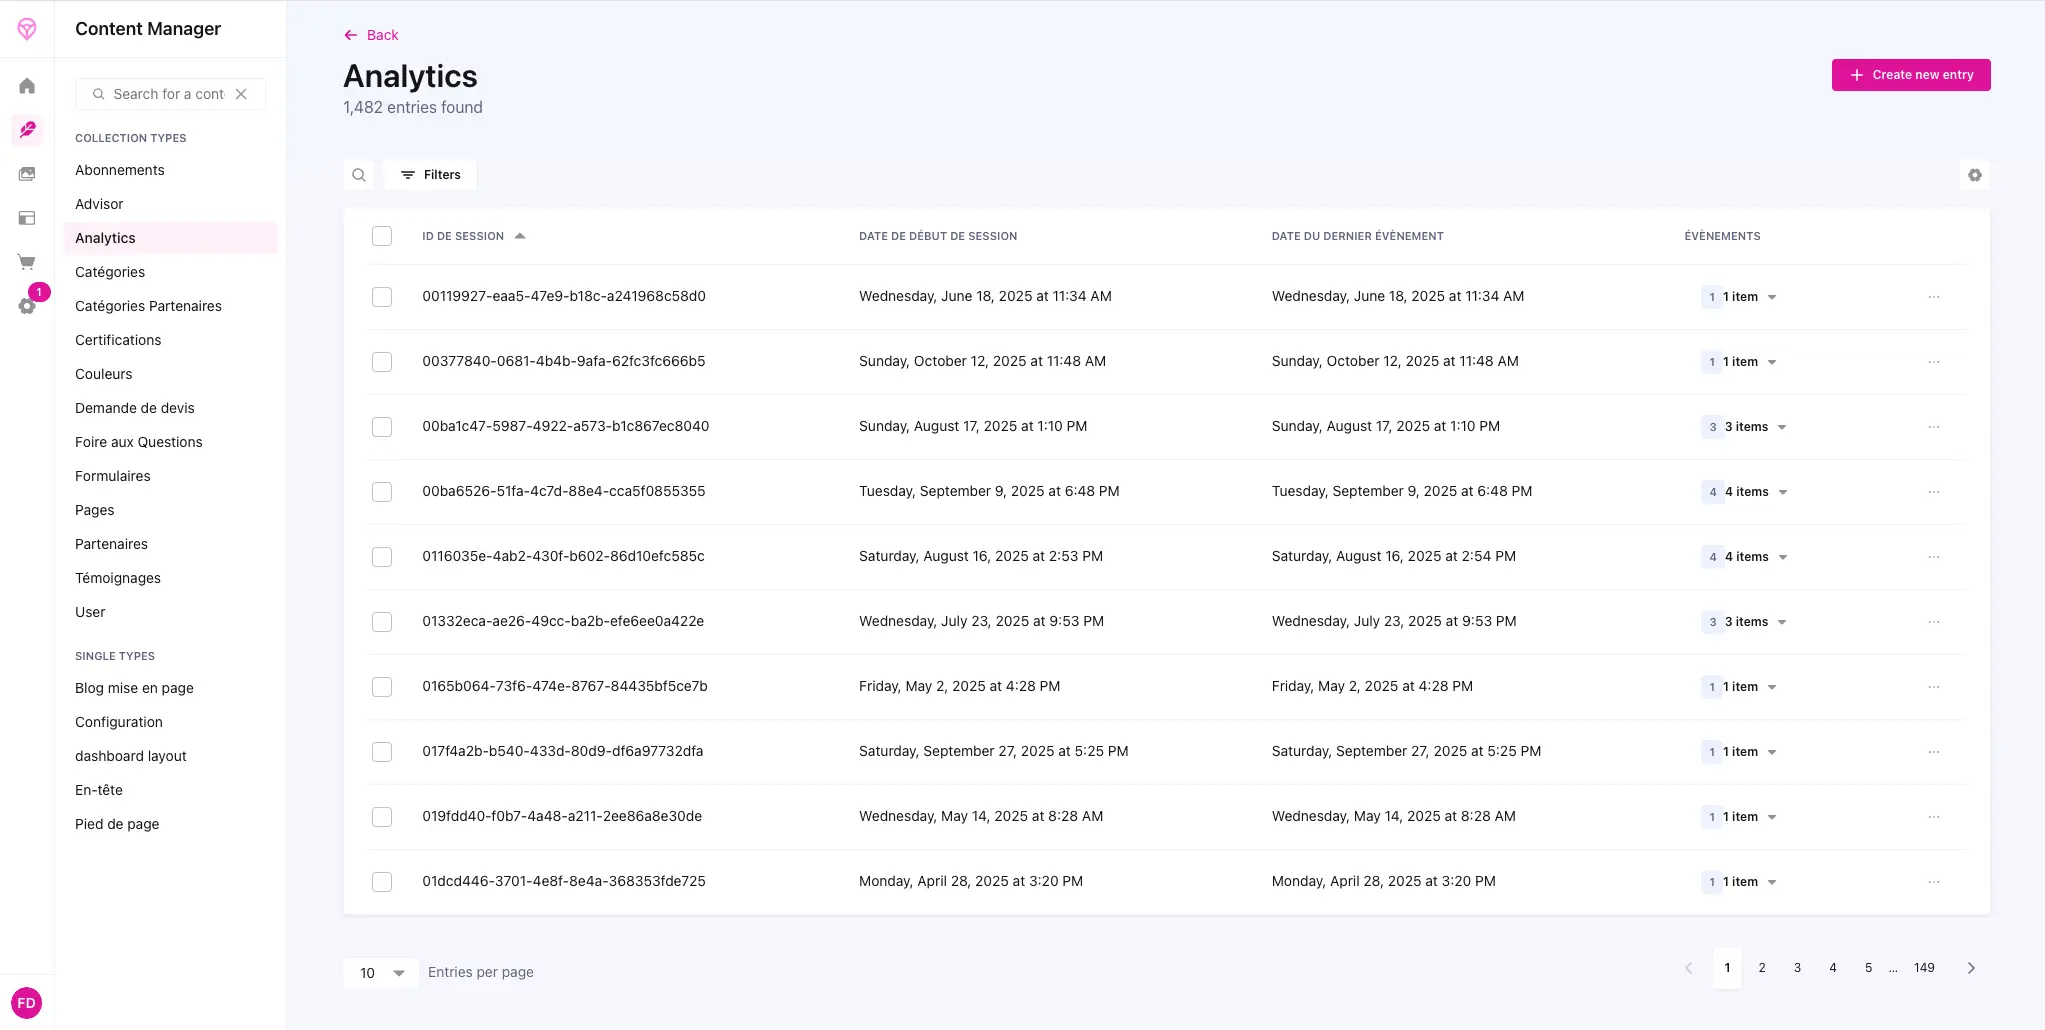Viewport: 2045px width, 1030px height.
Task: Open the Marketplace cart icon
Action: [x=27, y=262]
